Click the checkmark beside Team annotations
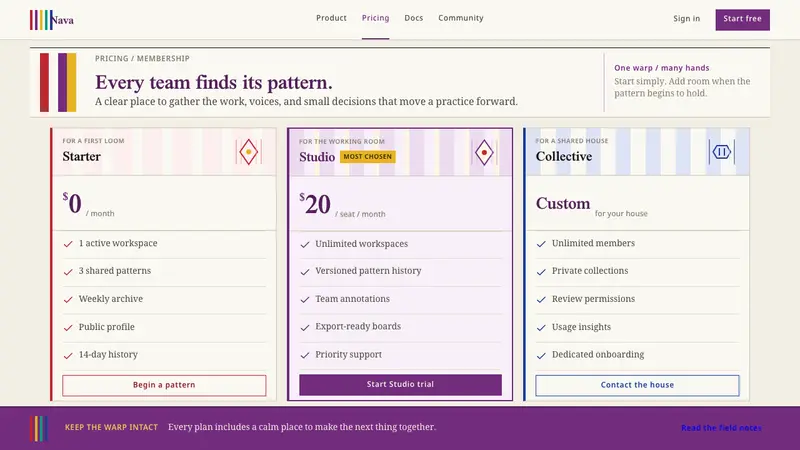Image resolution: width=800 pixels, height=450 pixels. click(305, 299)
